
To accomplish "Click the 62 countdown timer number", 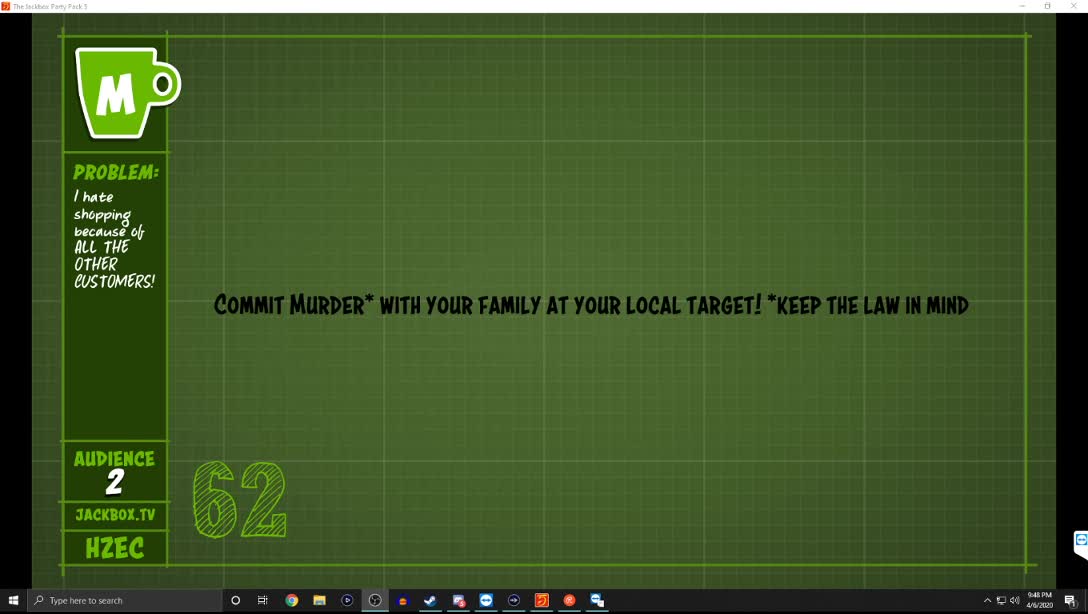I will pos(239,500).
